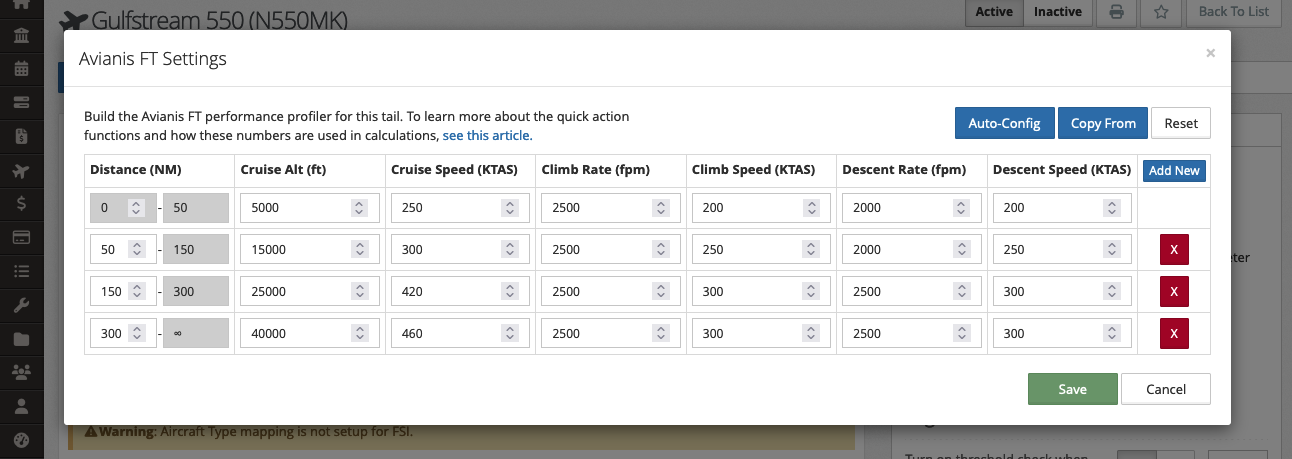This screenshot has height=459, width=1292.
Task: Click the Climb Rate stepper in 300-∞ row
Action: [660, 334]
